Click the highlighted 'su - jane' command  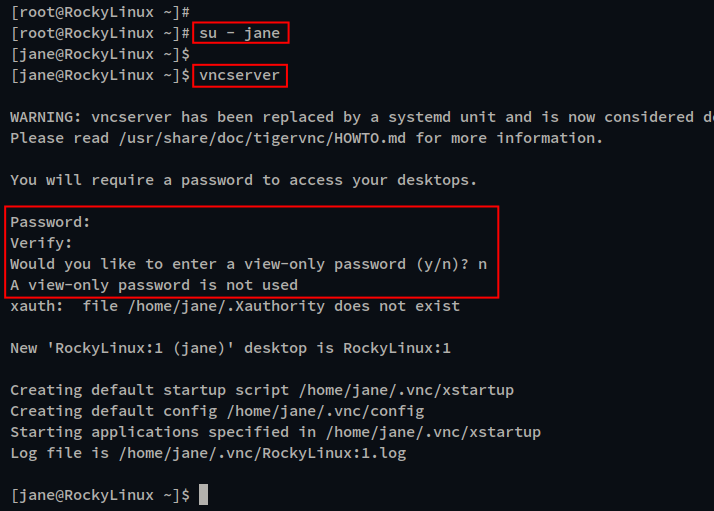[x=240, y=33]
